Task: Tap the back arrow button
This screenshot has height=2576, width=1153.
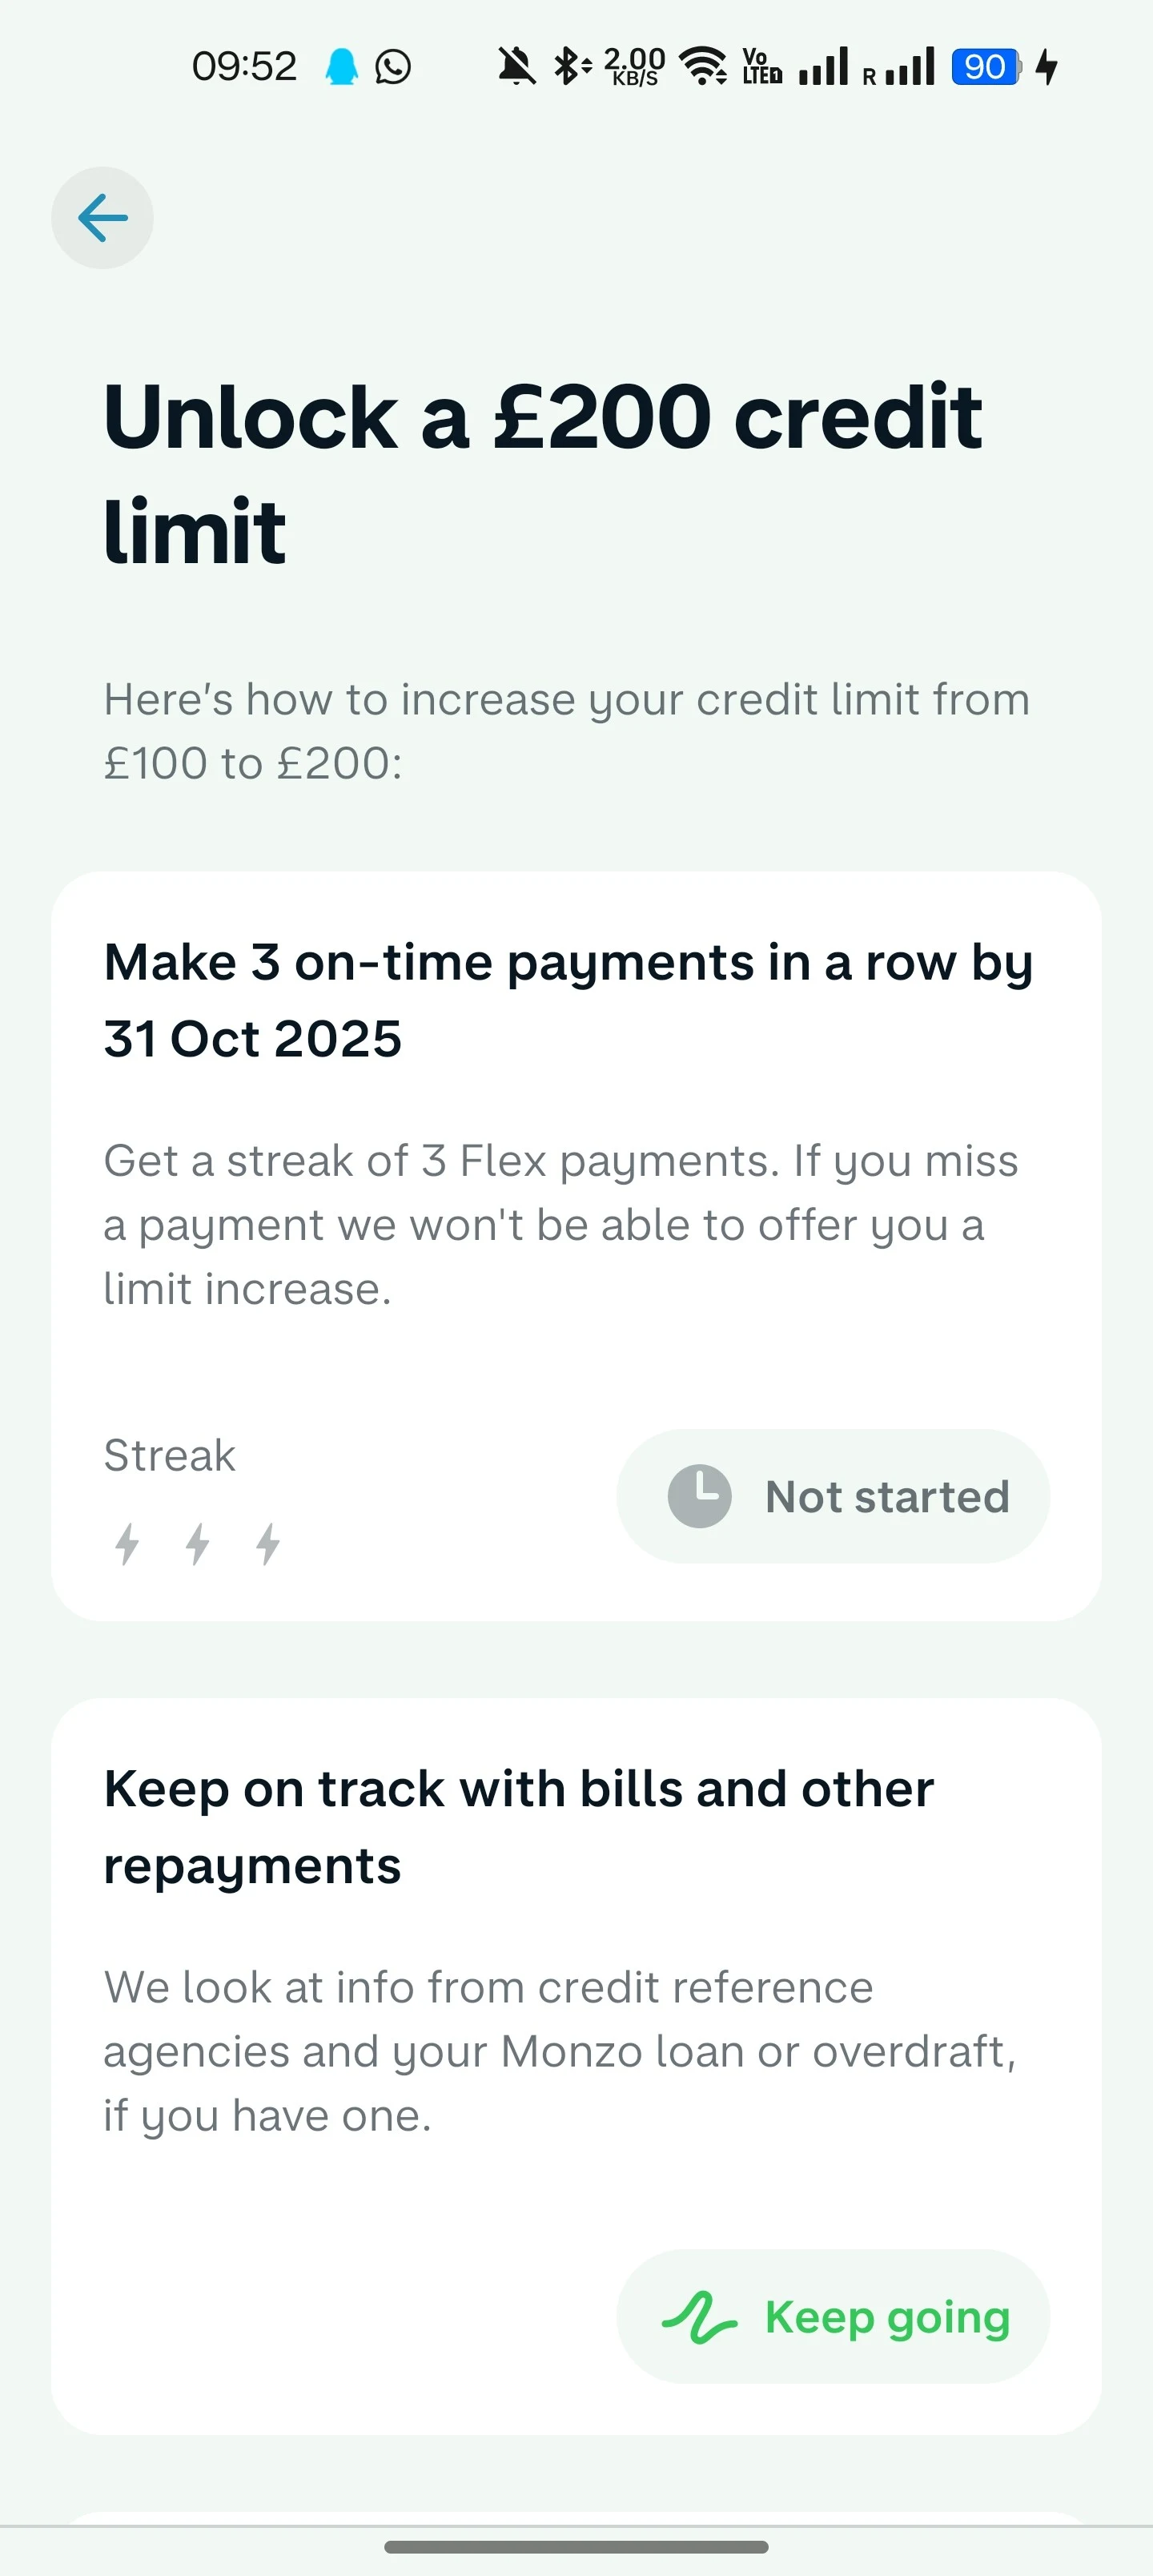Action: (x=102, y=218)
